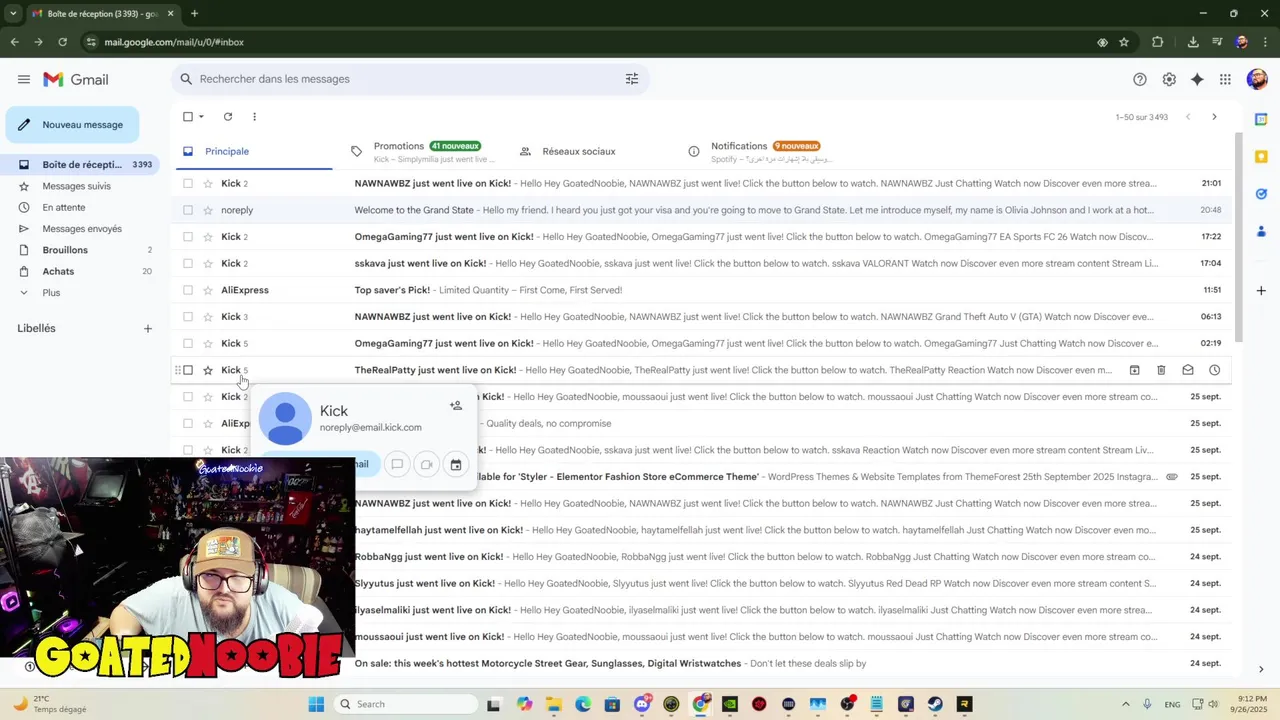The width and height of the screenshot is (1280, 720).
Task: Open the browser tab search dropdown
Action: click(x=13, y=13)
